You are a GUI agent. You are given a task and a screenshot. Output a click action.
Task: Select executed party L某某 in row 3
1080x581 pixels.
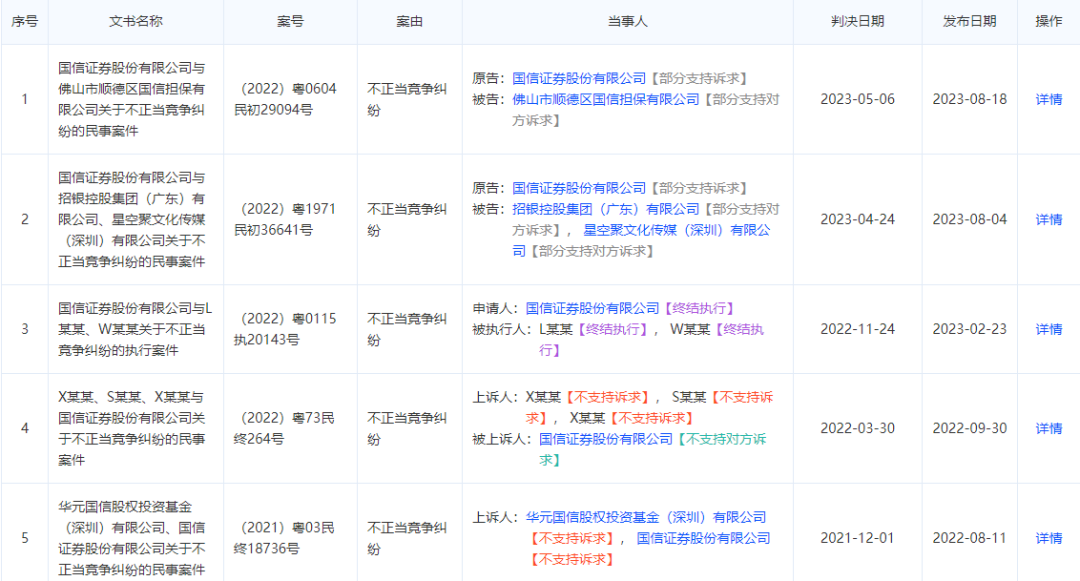coord(556,329)
